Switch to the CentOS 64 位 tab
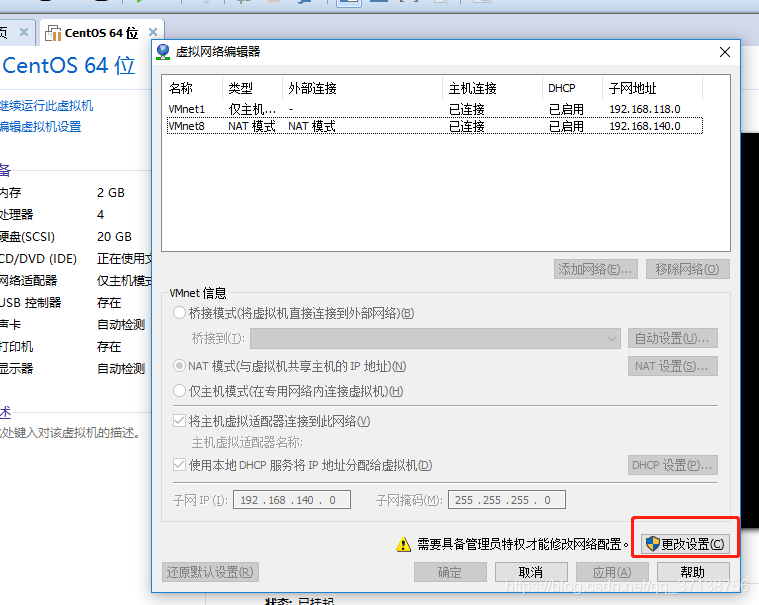The image size is (759, 605). pos(102,33)
